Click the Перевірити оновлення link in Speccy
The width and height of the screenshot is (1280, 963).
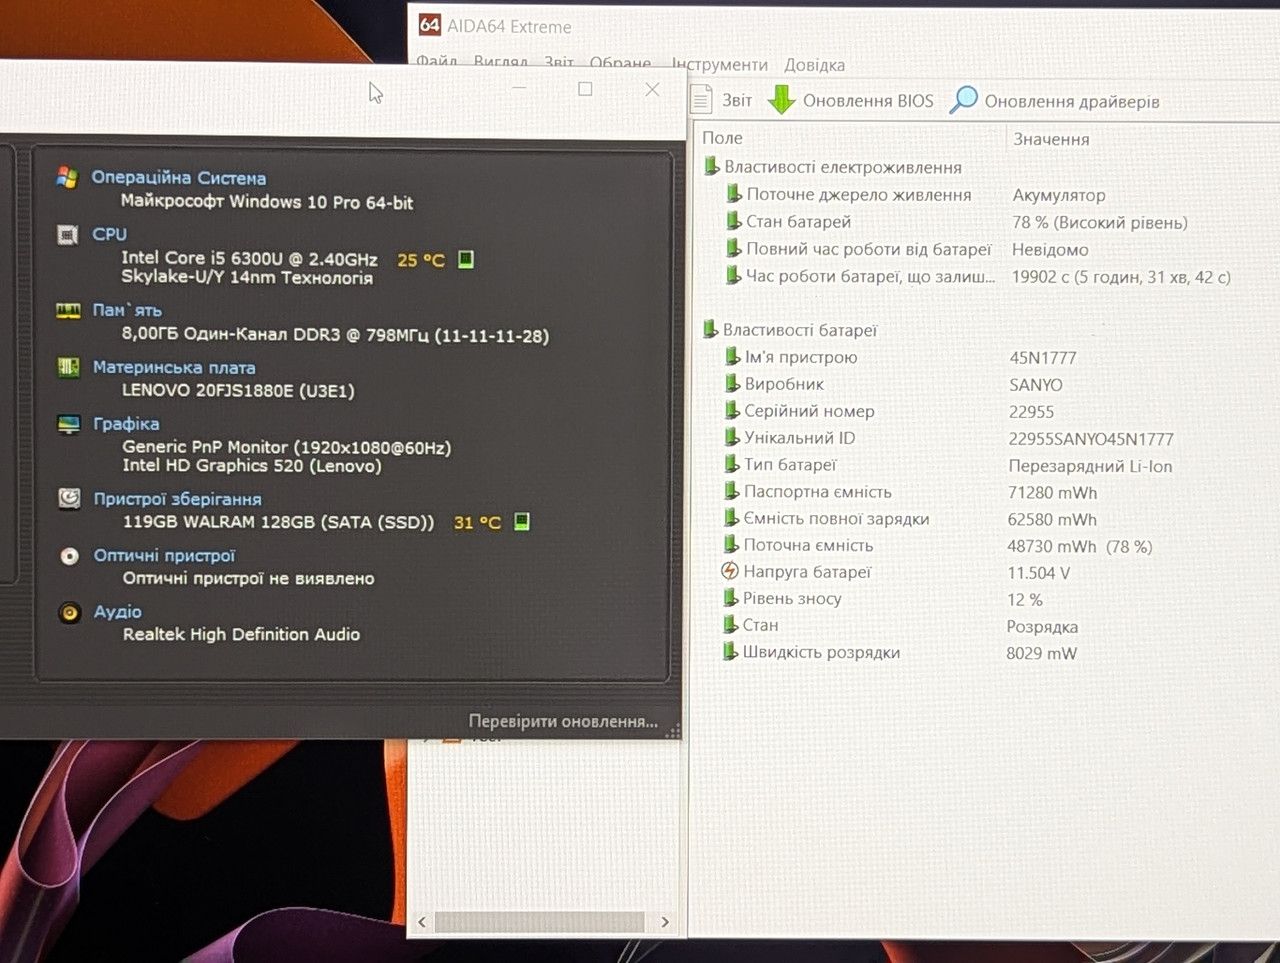(563, 721)
